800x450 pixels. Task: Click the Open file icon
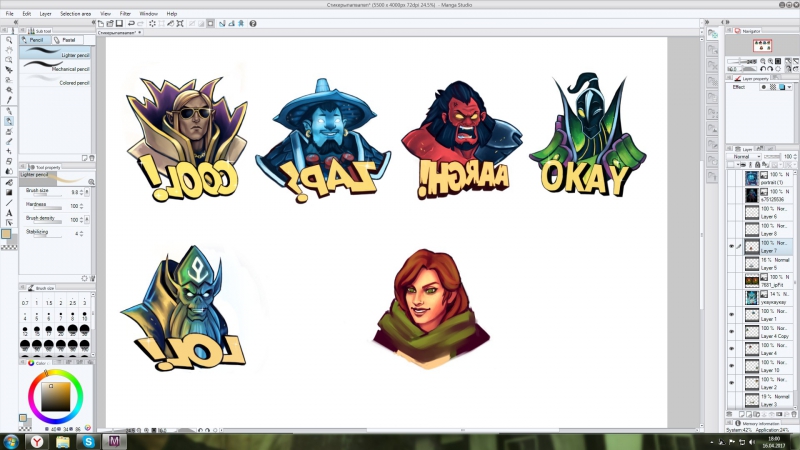tap(110, 23)
